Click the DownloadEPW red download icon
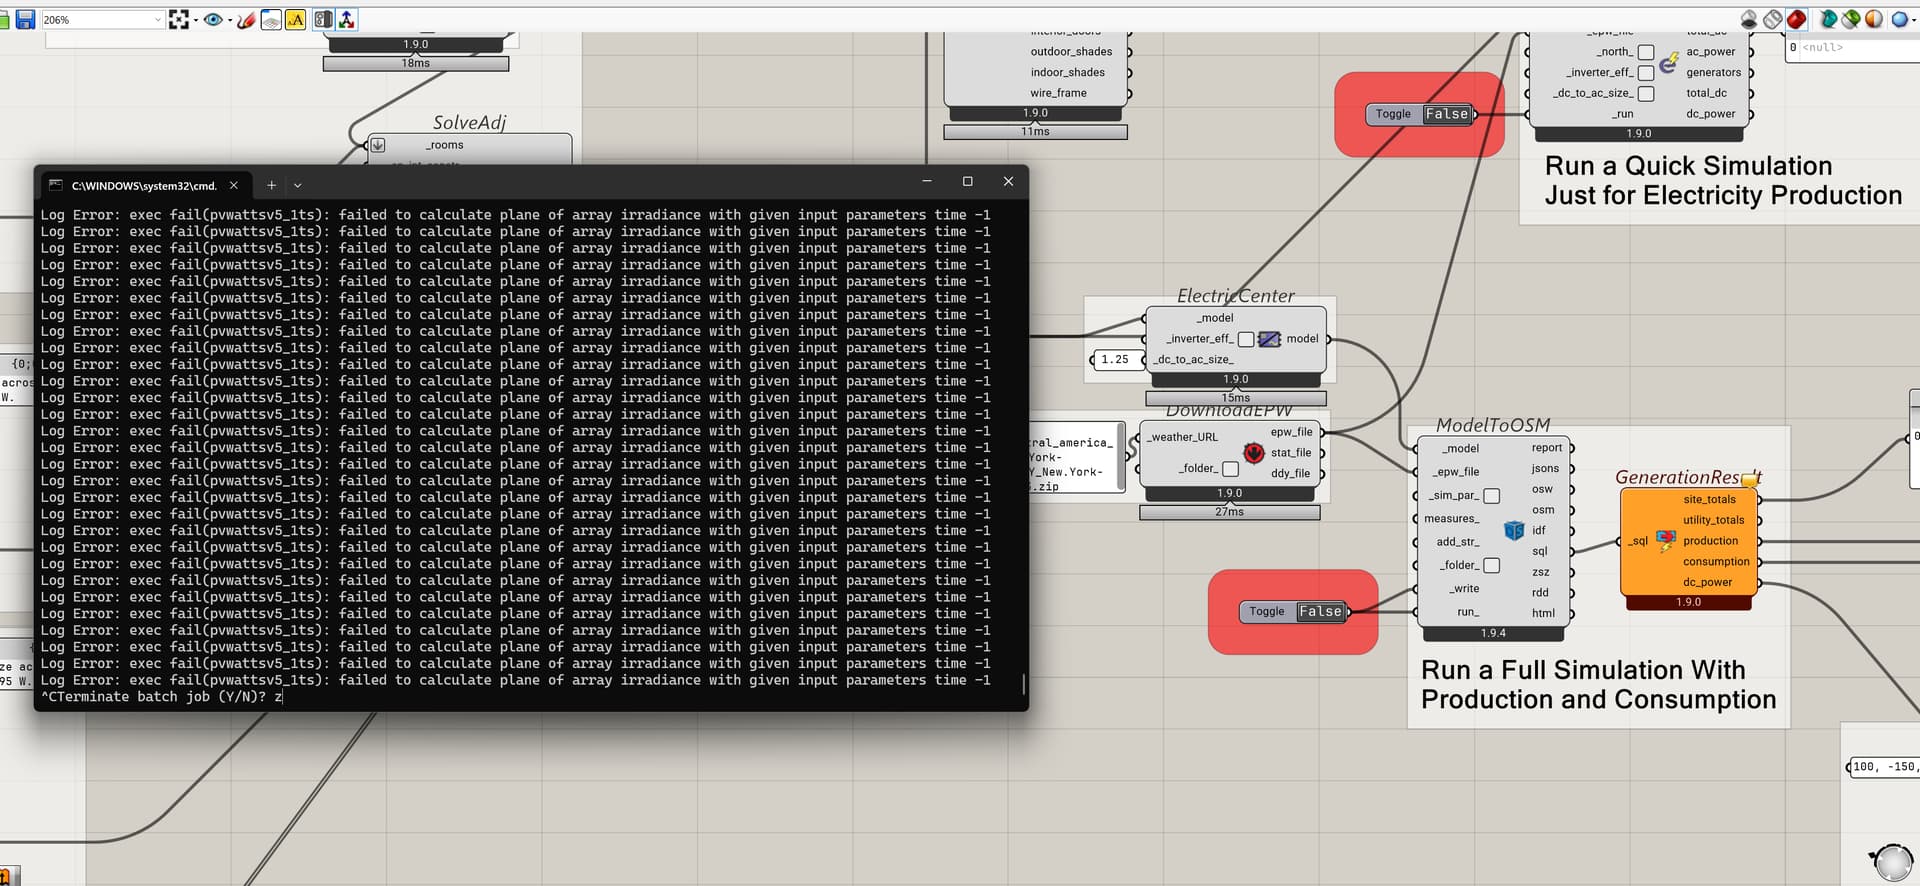Viewport: 1920px width, 886px height. click(x=1253, y=453)
